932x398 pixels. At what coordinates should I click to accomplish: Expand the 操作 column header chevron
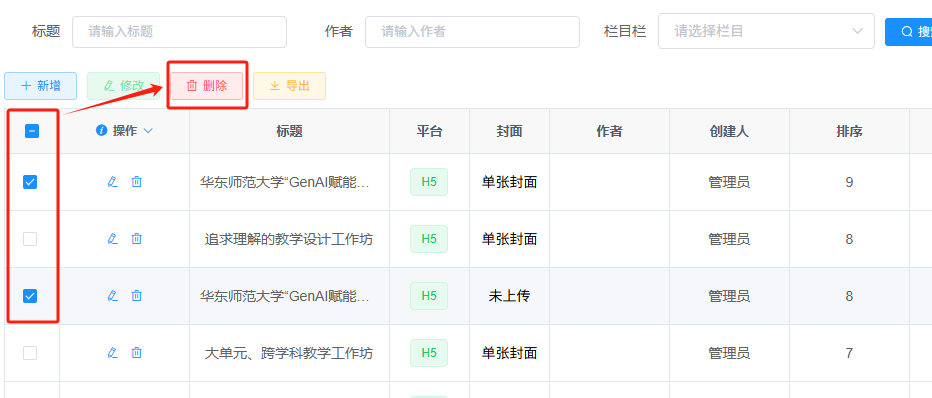click(149, 131)
